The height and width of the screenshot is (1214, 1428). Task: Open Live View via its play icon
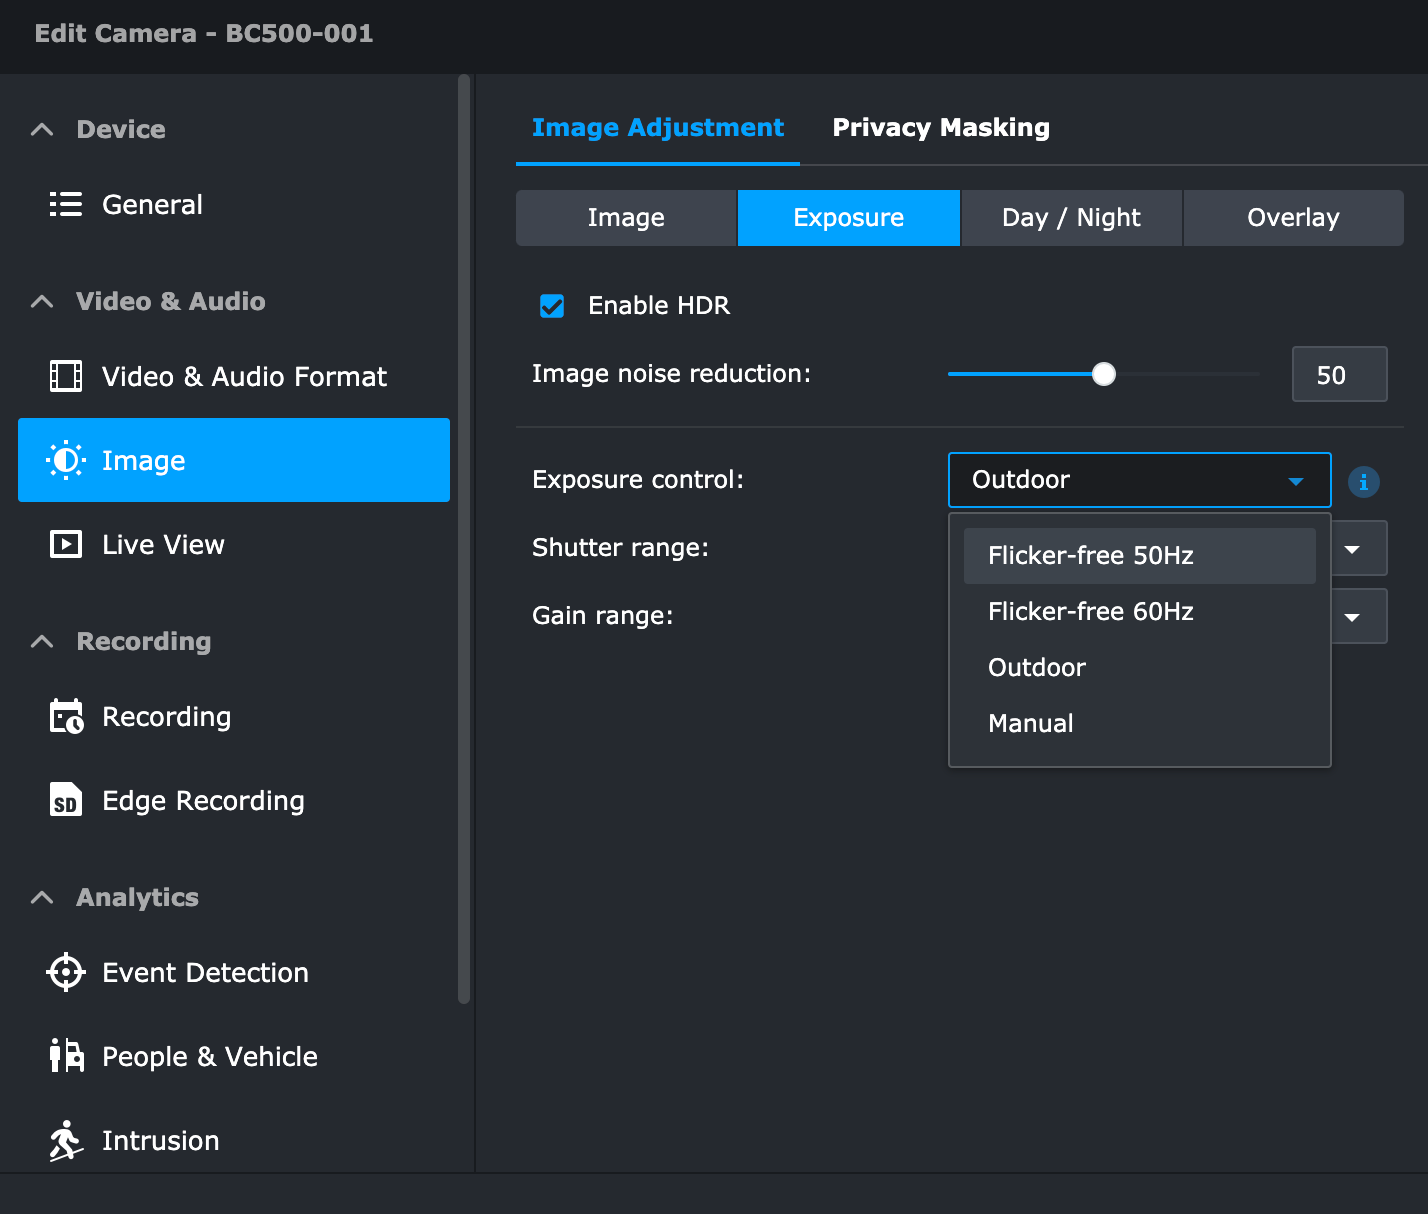pos(66,545)
